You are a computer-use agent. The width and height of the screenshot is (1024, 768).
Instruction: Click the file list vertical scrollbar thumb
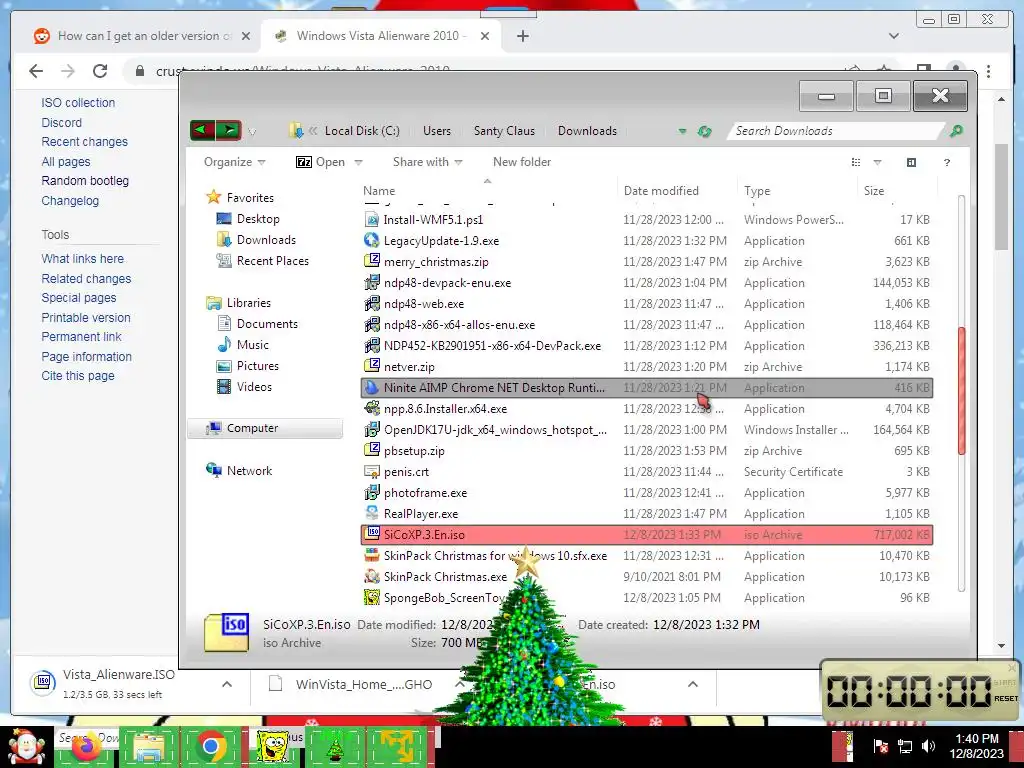point(961,391)
